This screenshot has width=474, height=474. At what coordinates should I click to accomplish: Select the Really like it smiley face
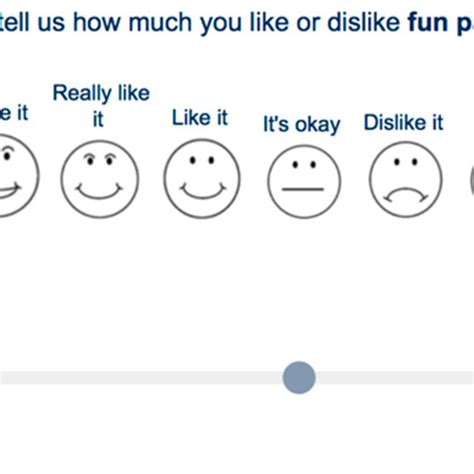(100, 179)
